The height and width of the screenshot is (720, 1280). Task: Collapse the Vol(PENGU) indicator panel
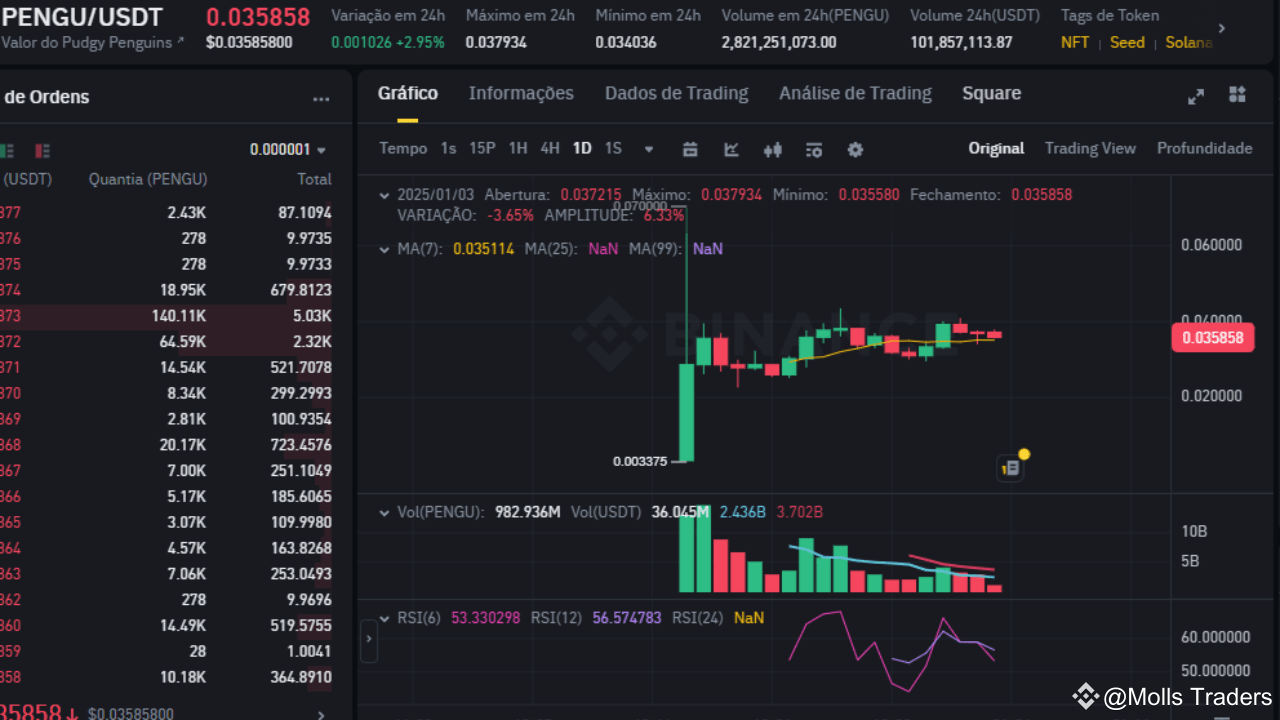(384, 512)
